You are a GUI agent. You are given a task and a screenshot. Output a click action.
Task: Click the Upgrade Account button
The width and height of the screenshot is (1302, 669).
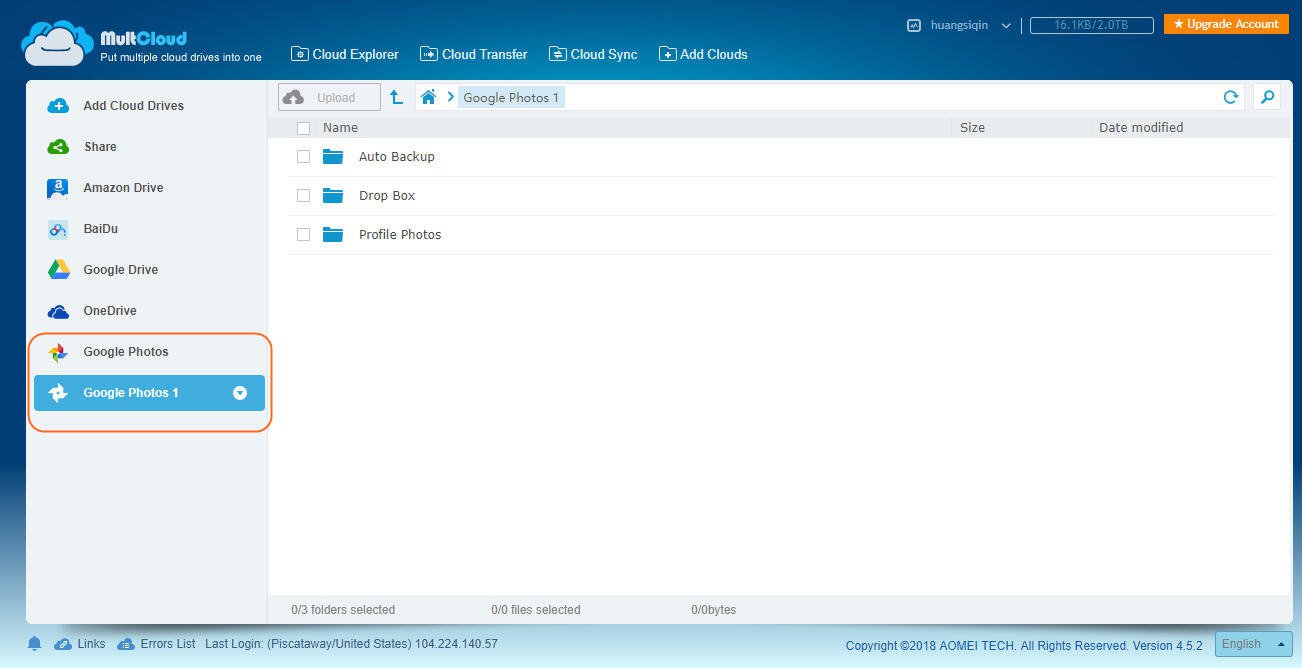pos(1226,24)
